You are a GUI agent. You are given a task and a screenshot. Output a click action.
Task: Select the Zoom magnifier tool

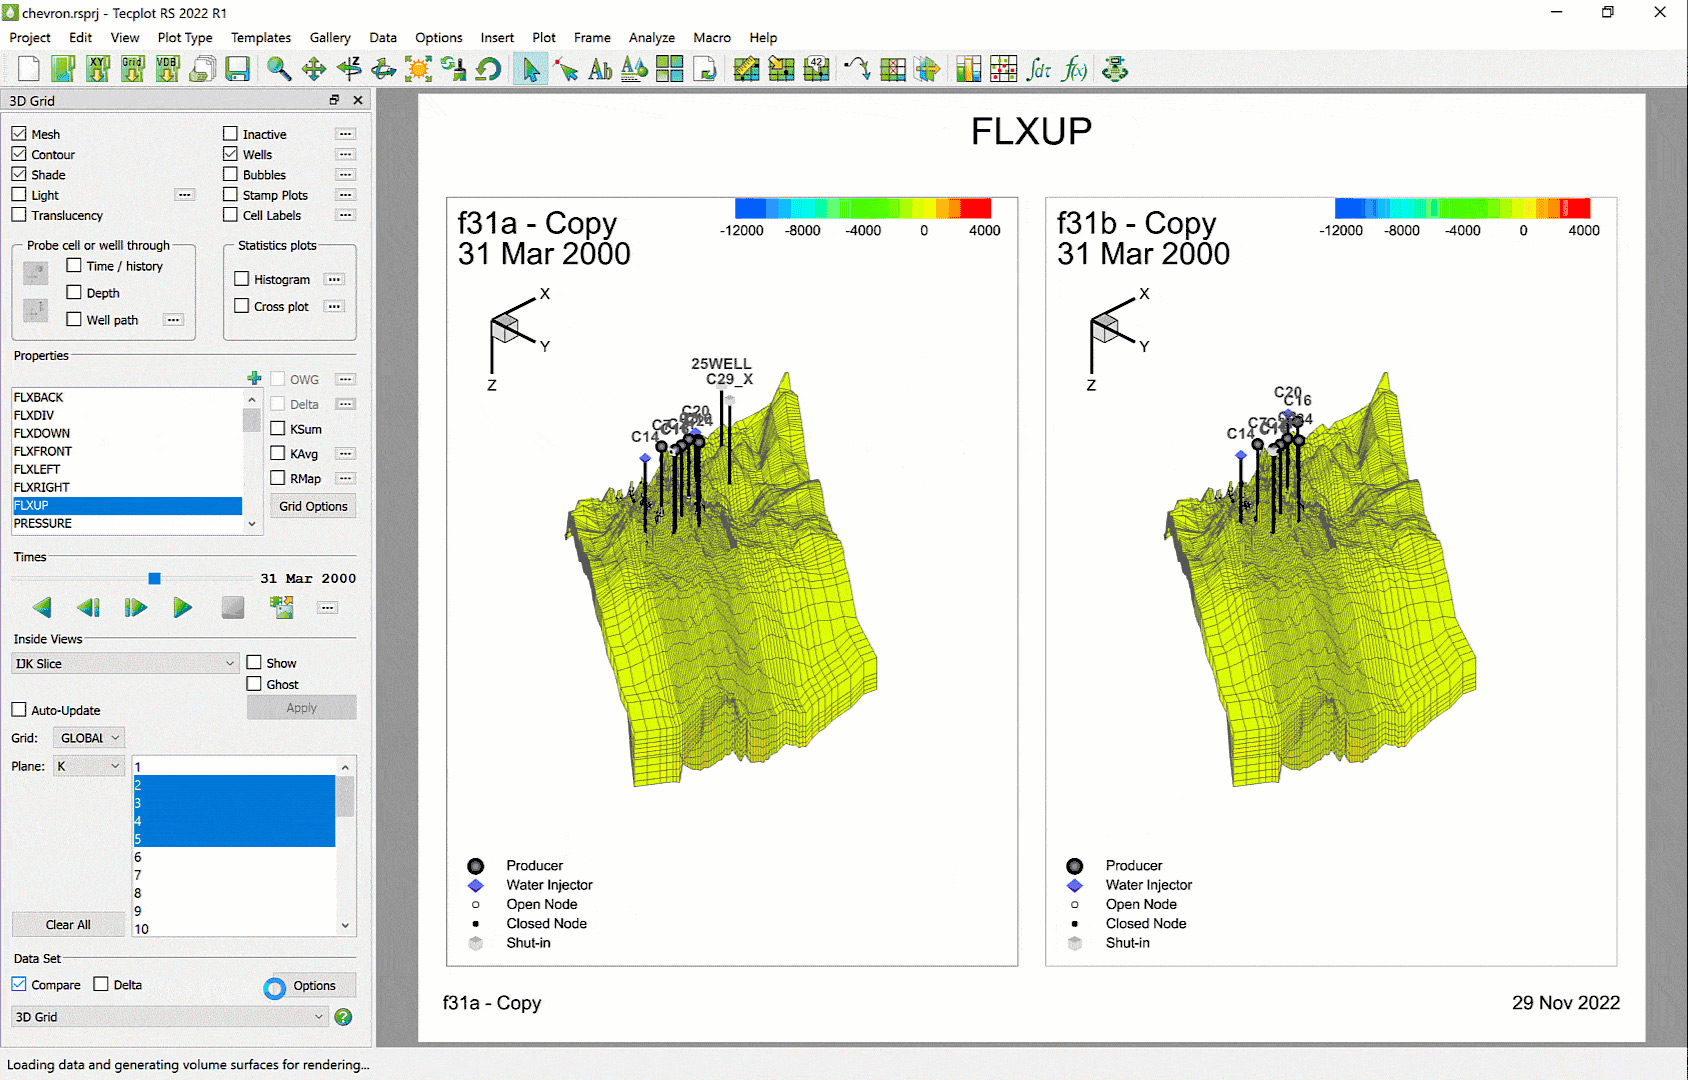pos(279,69)
